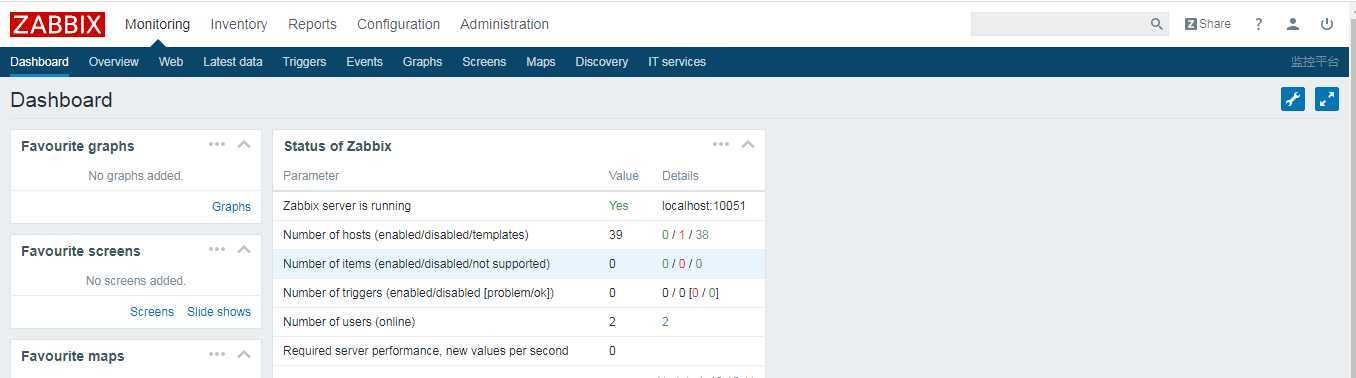This screenshot has width=1356, height=378.
Task: Open help question mark icon
Action: (1259, 24)
